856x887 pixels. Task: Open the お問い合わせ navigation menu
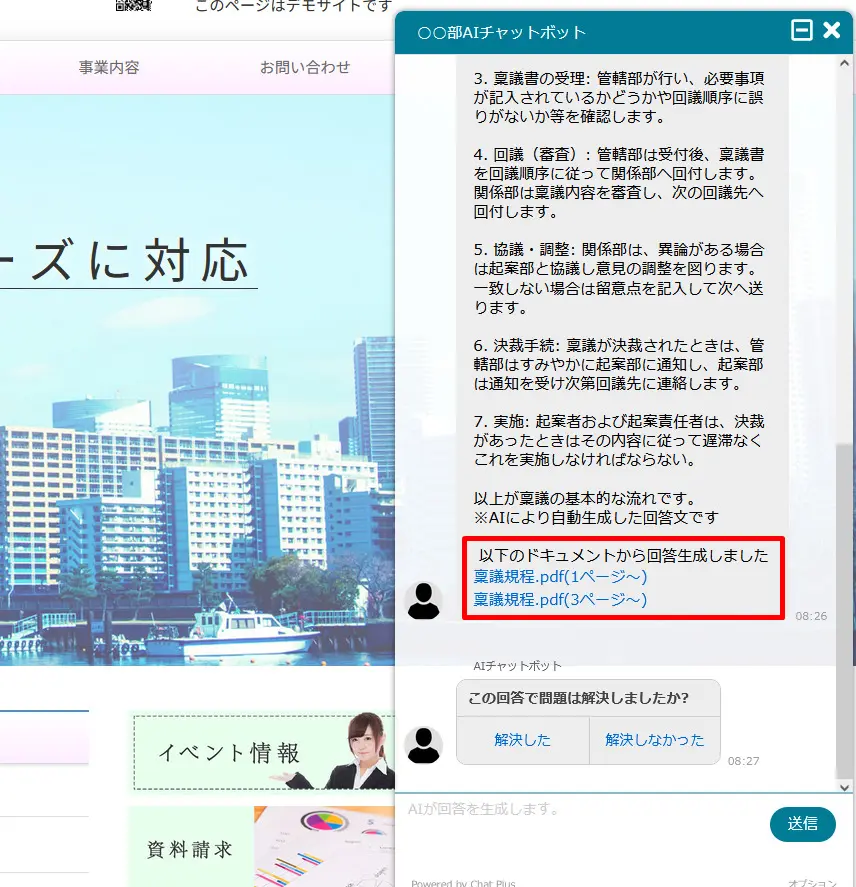(305, 68)
